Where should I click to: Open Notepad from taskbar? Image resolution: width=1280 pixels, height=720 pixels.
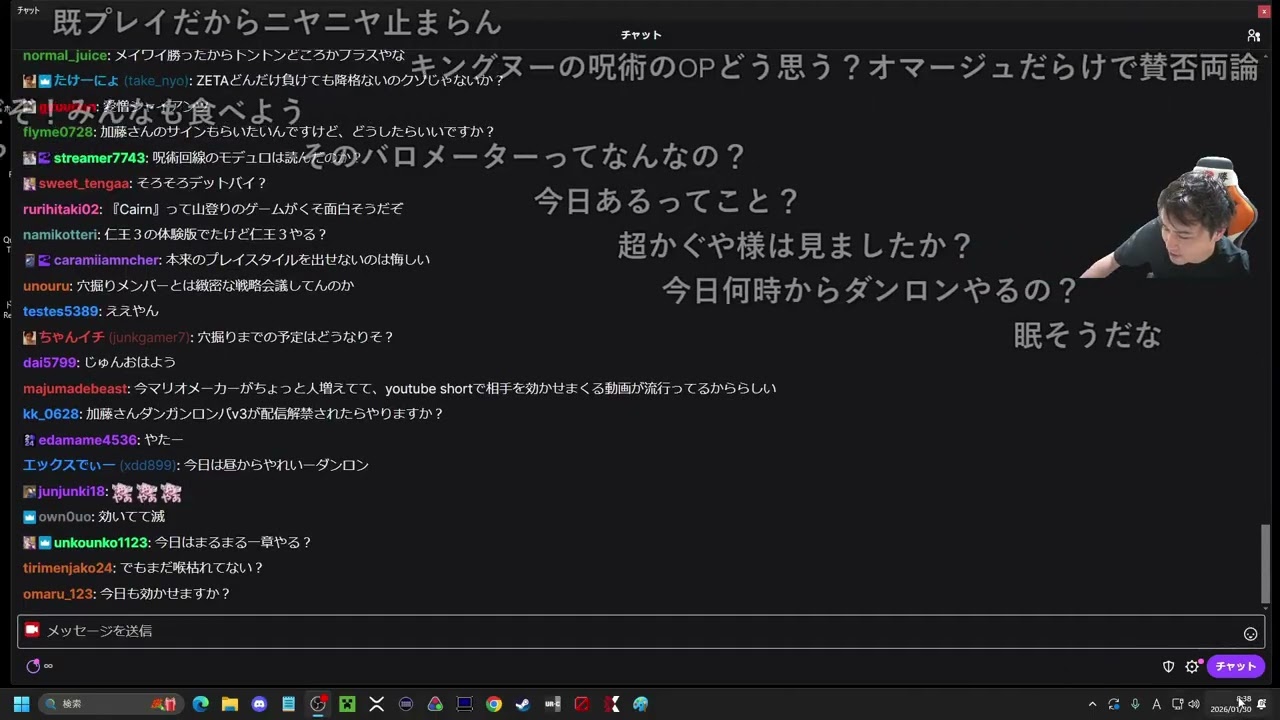(288, 704)
